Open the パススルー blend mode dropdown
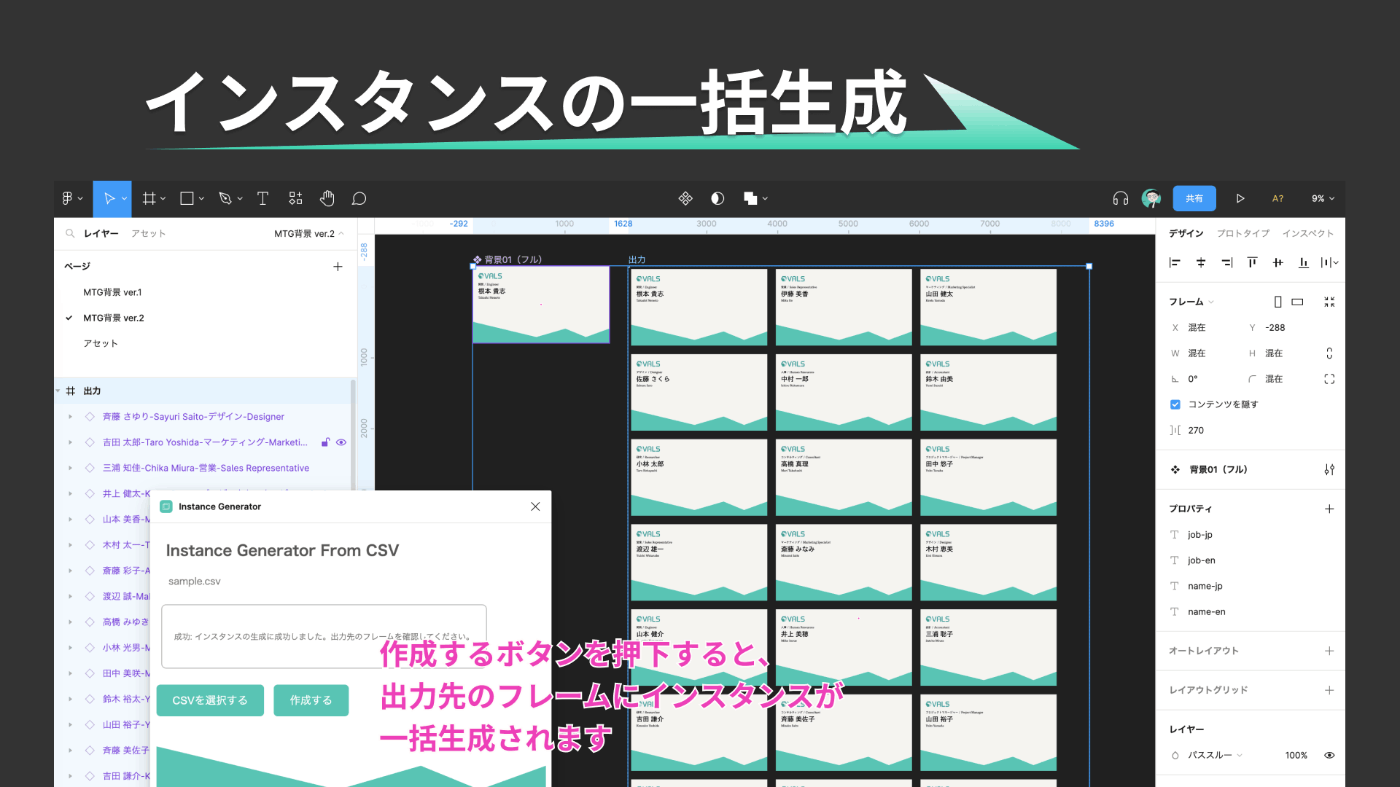 pyautogui.click(x=1215, y=756)
